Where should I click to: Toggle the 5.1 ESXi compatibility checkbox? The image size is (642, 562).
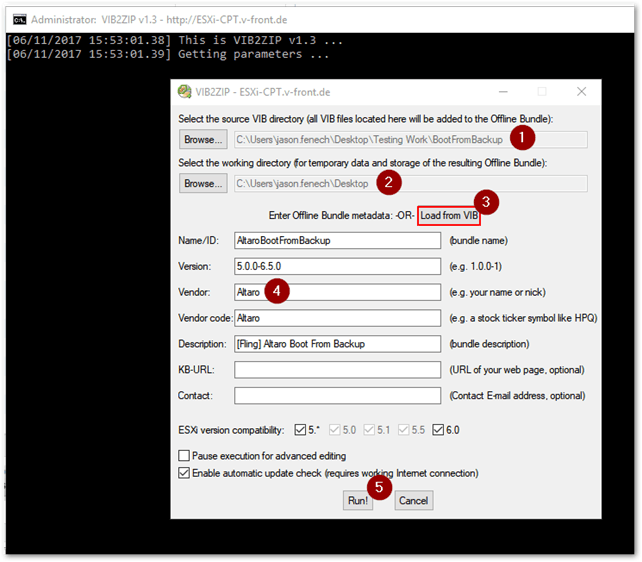369,430
